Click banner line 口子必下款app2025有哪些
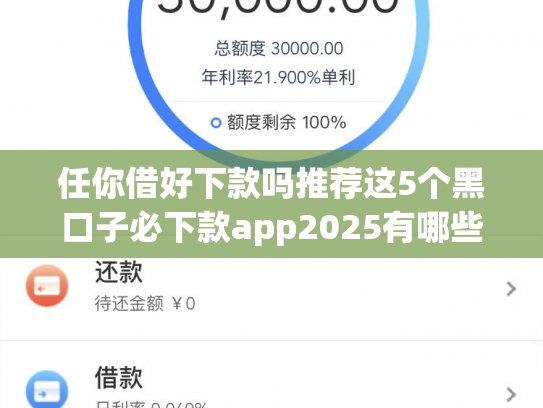Image resolution: width=543 pixels, height=408 pixels. (x=273, y=227)
